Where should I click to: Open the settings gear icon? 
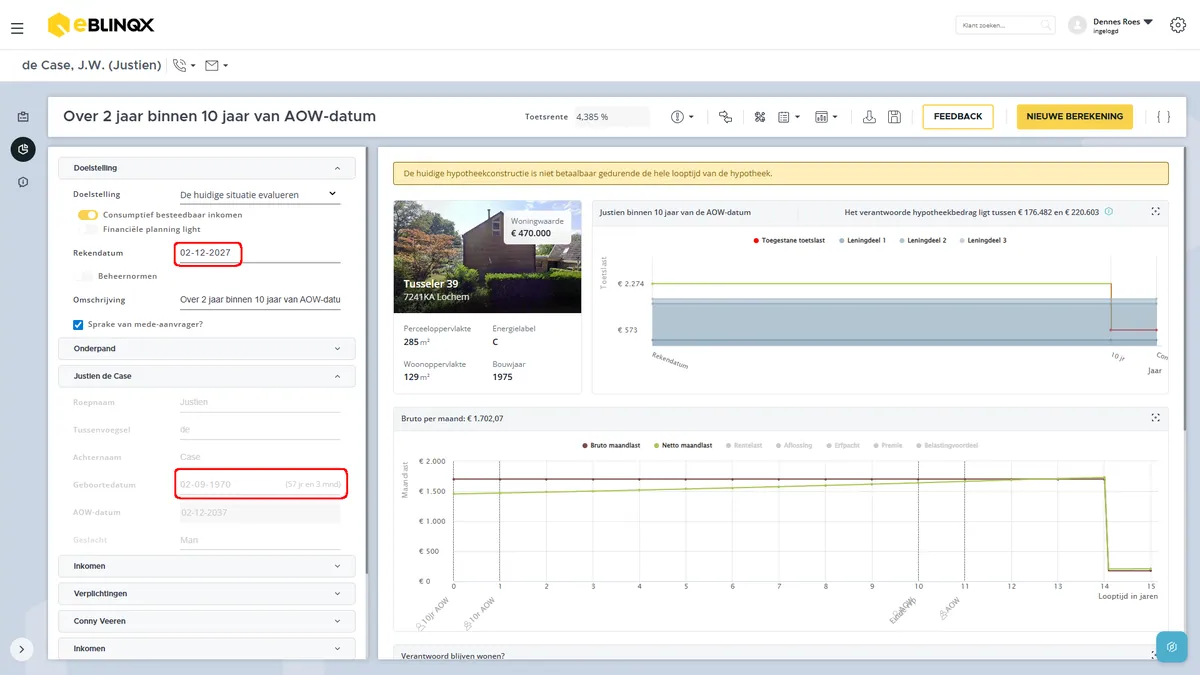[x=1177, y=25]
